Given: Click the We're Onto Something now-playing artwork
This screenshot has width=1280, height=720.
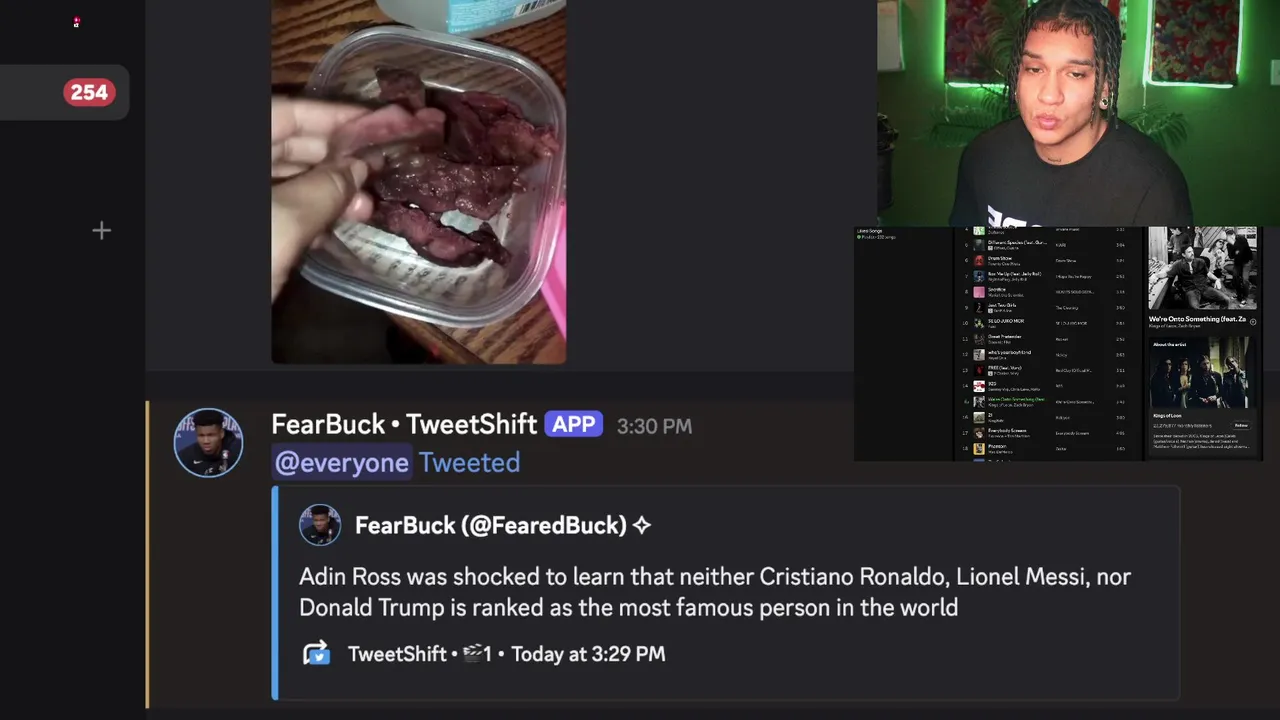Looking at the screenshot, I should pos(1203,268).
